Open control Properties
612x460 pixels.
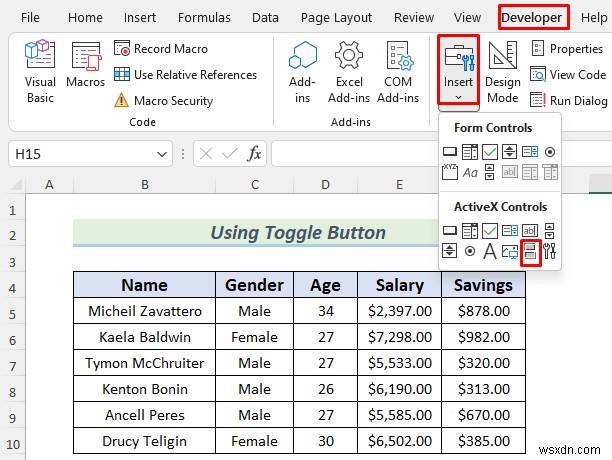(567, 49)
